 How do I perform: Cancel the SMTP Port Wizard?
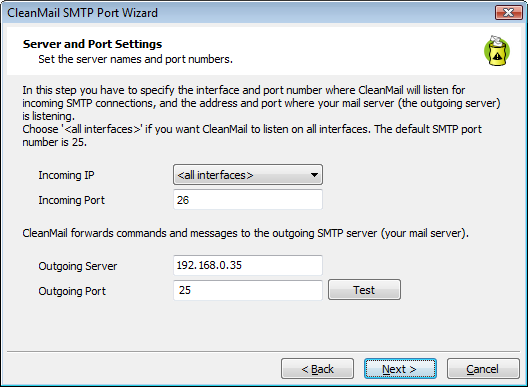(483, 369)
